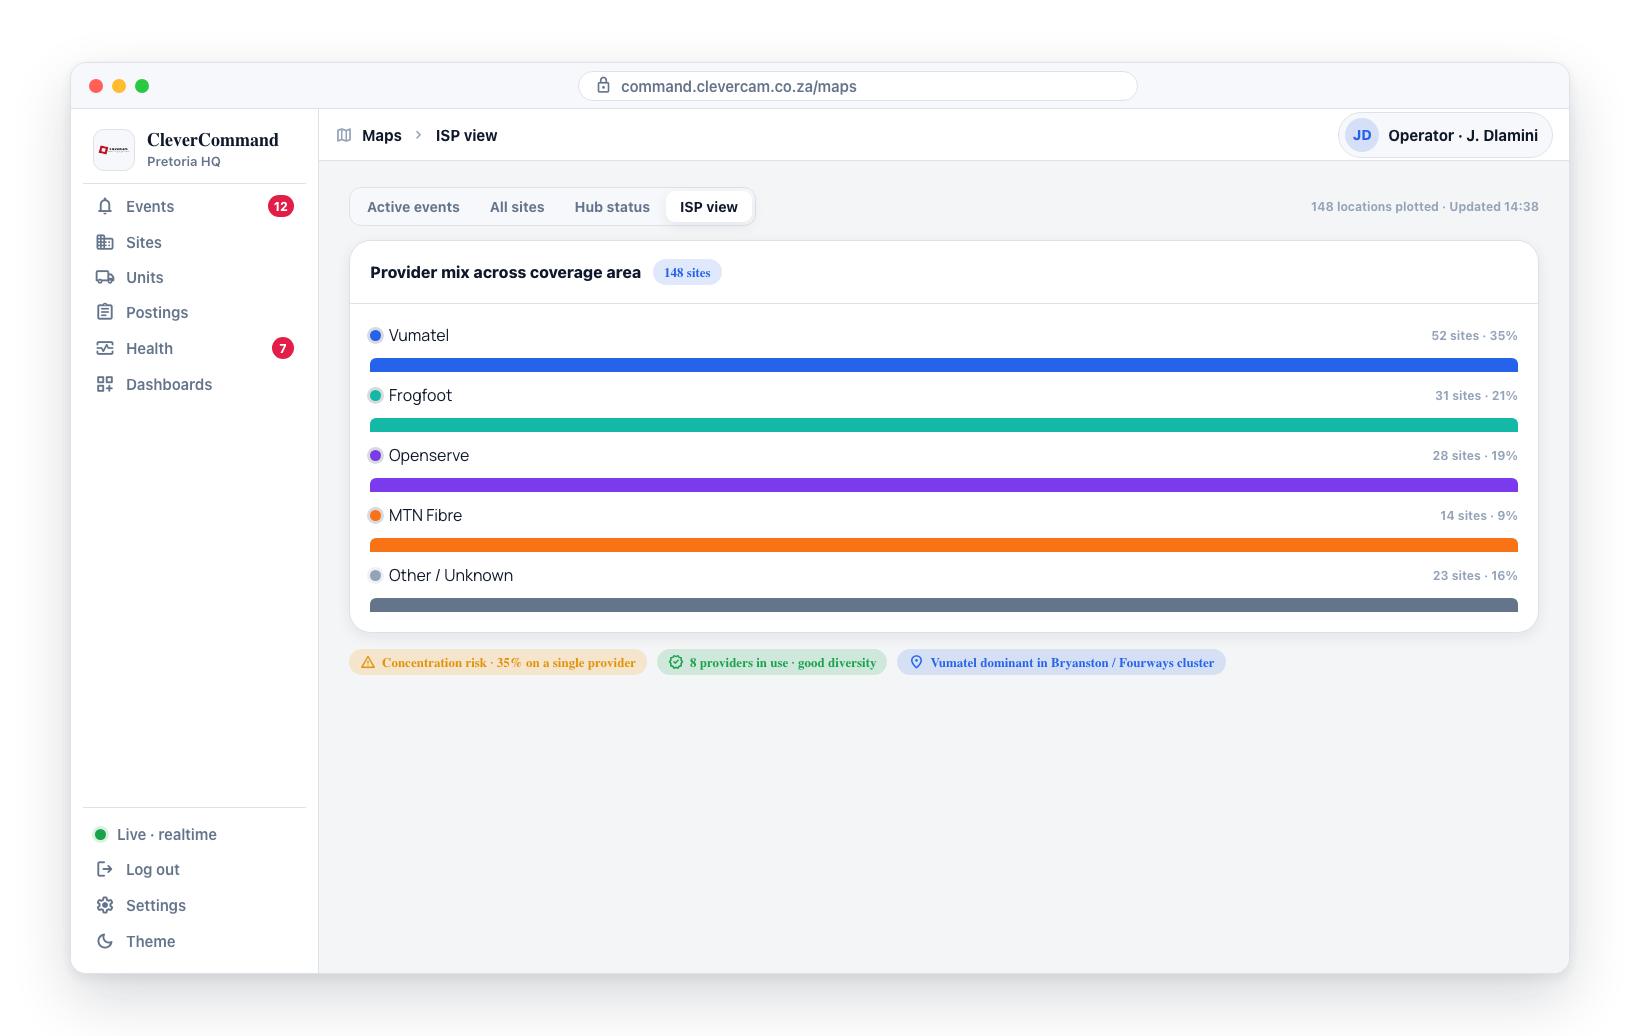Image resolution: width=1640 pixels, height=1036 pixels.
Task: Click the 'Live · realtime' status text
Action: (167, 834)
